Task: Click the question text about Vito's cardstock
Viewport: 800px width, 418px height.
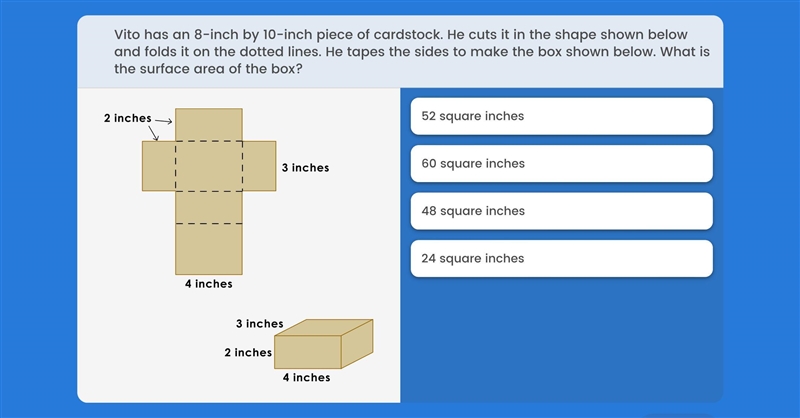Action: [x=412, y=52]
